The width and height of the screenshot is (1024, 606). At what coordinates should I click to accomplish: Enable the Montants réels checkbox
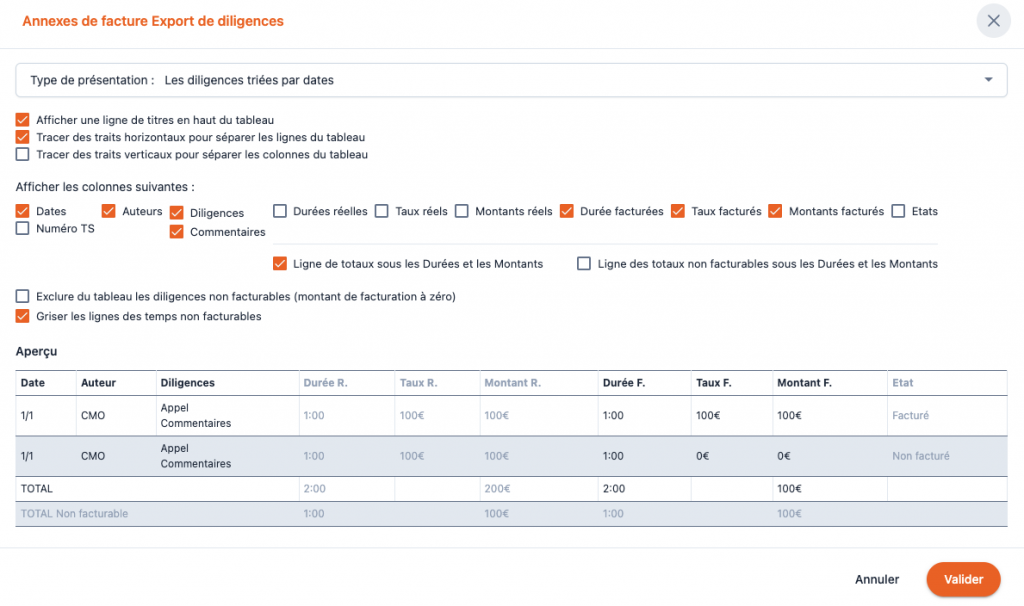(x=462, y=211)
